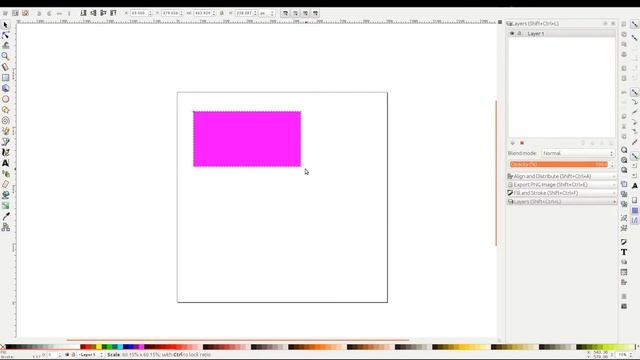Select Layer 1 in layers list
Image resolution: width=640 pixels, height=360 pixels.
562,33
